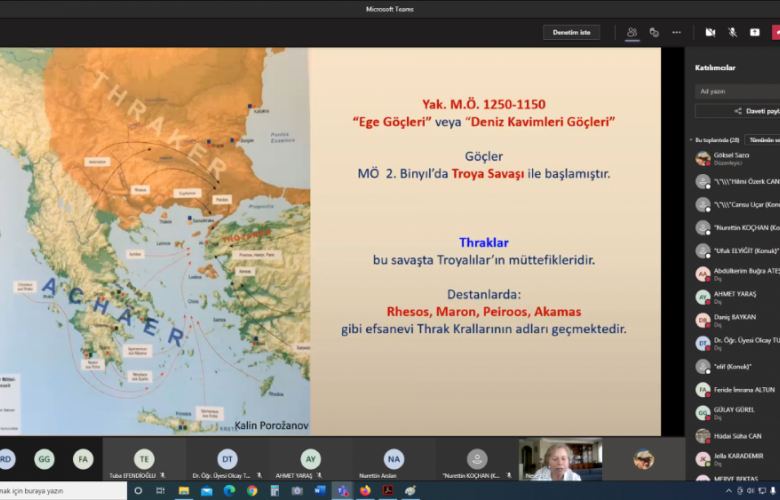780x500 pixels.
Task: Toggle the camera on or off
Action: pos(710,32)
